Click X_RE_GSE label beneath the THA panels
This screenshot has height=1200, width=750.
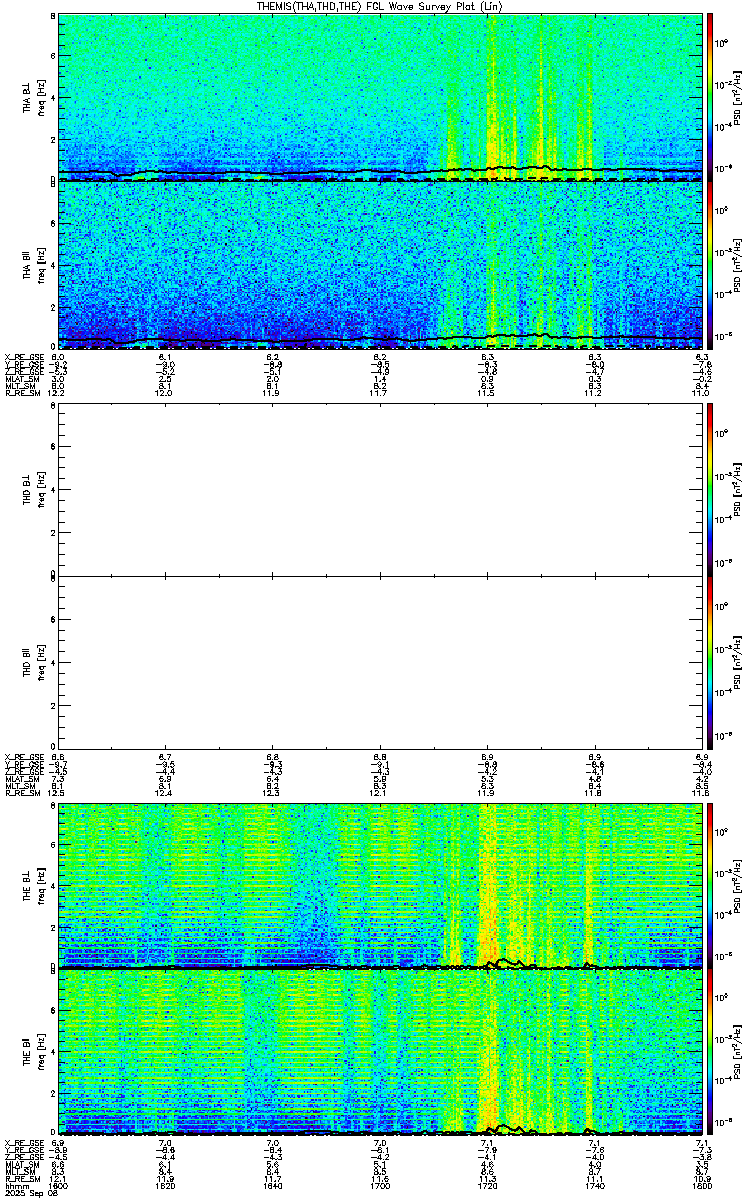pyautogui.click(x=22, y=357)
